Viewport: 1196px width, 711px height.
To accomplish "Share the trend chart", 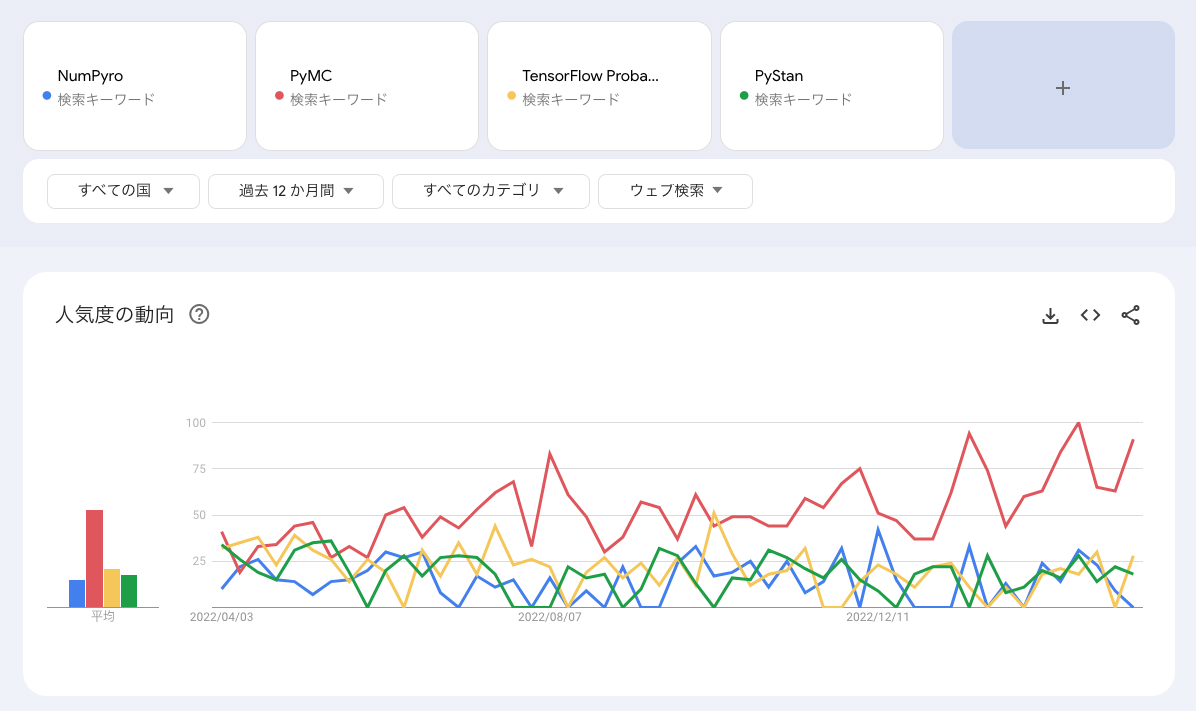I will (1130, 315).
